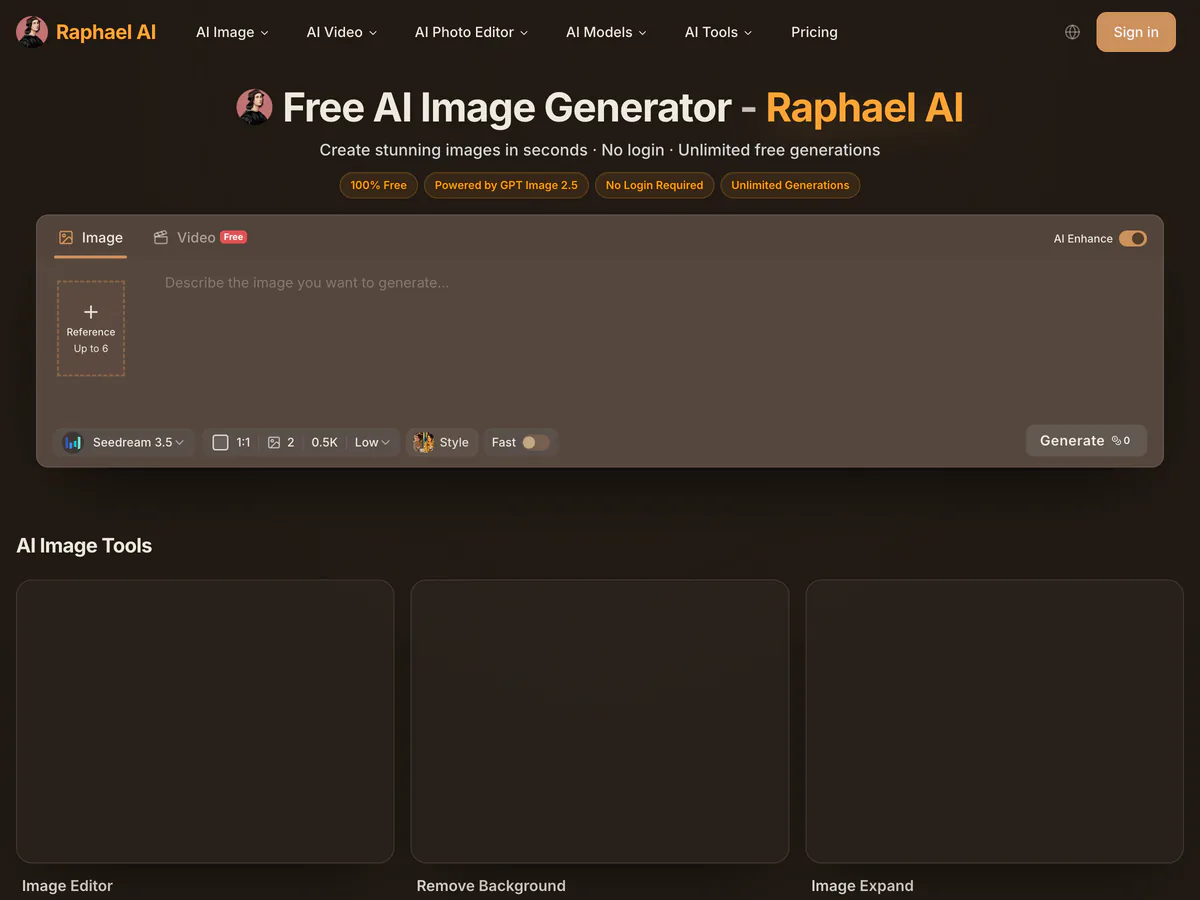The height and width of the screenshot is (900, 1200).
Task: Click the Image Expand caption
Action: pos(862,886)
